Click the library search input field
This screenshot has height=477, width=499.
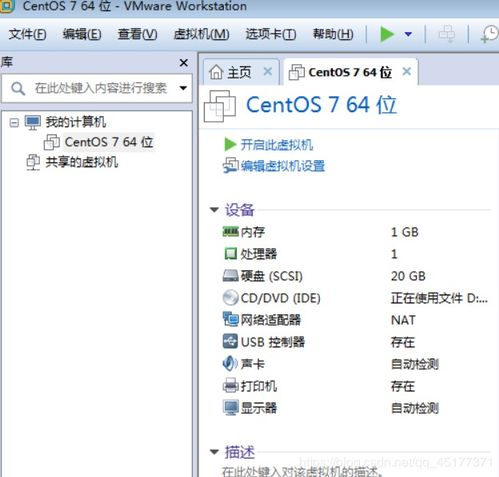[97, 88]
